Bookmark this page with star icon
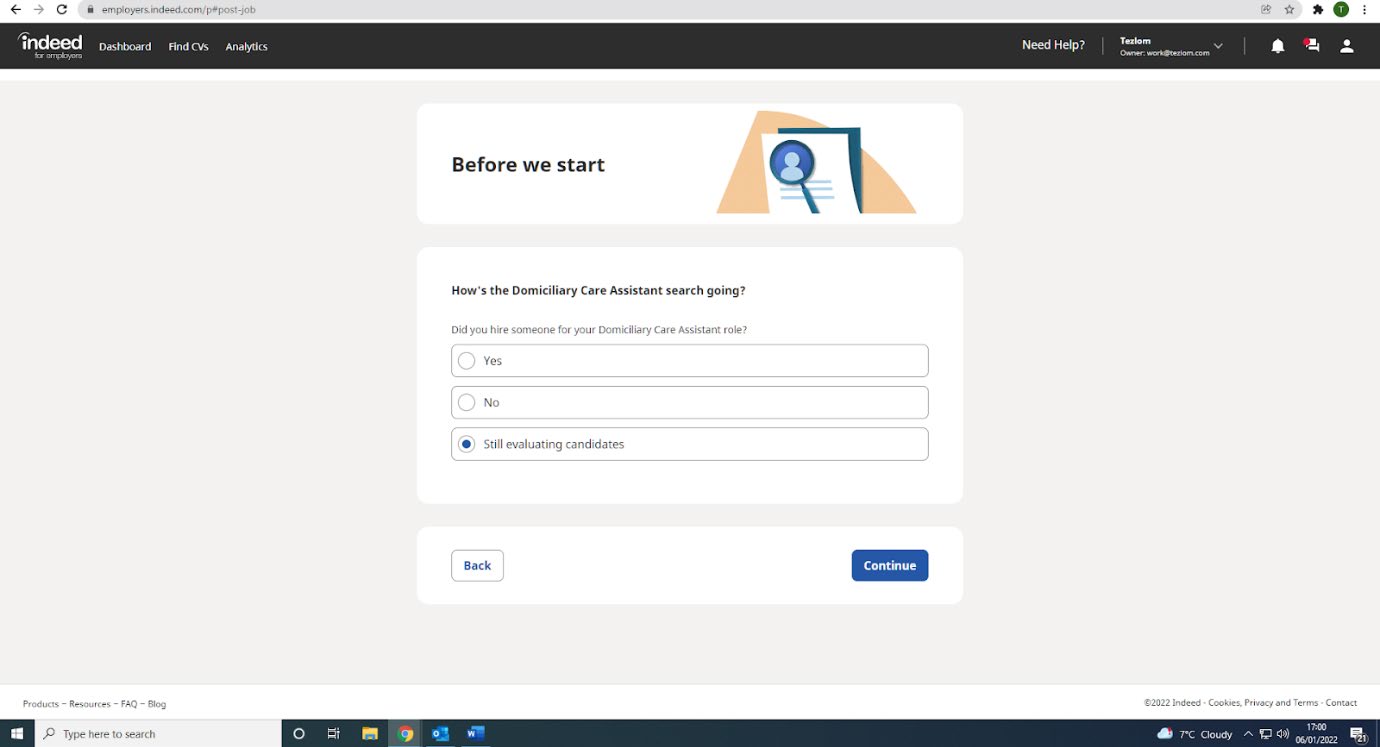The height and width of the screenshot is (747, 1380). [x=1290, y=9]
